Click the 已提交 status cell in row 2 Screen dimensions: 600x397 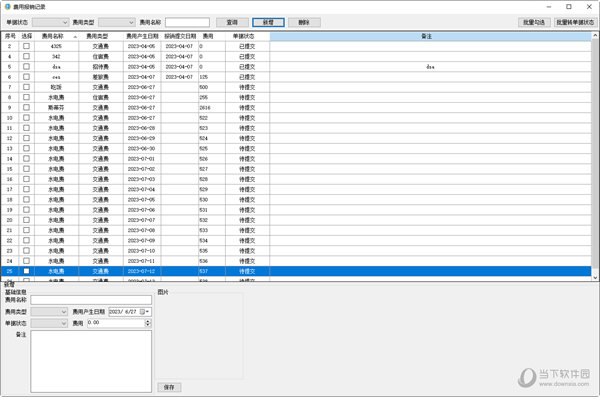pyautogui.click(x=247, y=46)
